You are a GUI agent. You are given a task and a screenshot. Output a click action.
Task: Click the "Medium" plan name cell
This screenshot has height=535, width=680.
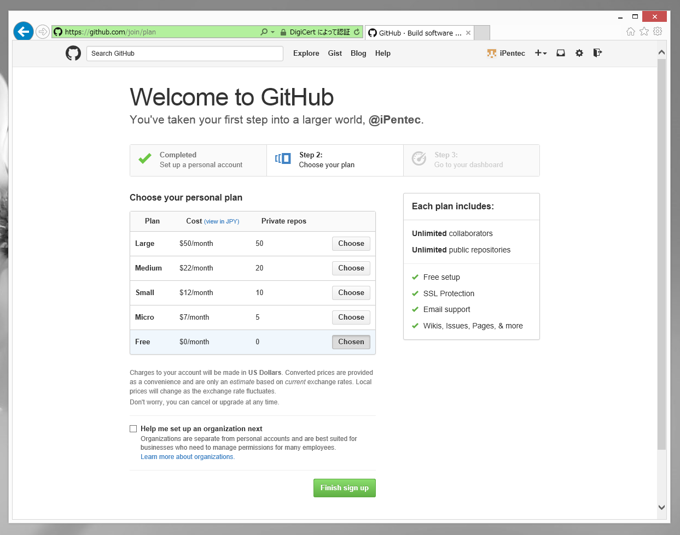[x=148, y=268]
